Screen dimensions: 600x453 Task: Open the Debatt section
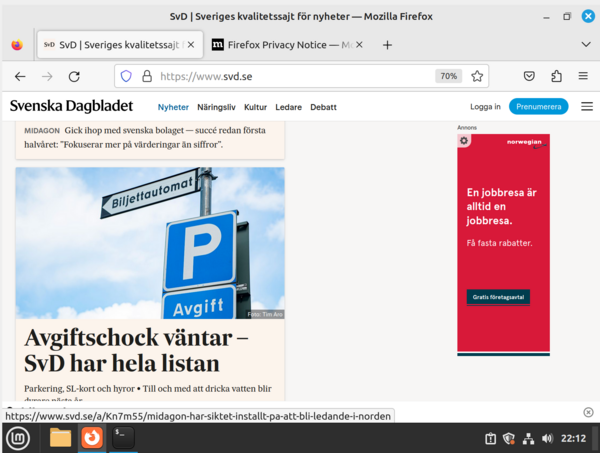pyautogui.click(x=323, y=107)
